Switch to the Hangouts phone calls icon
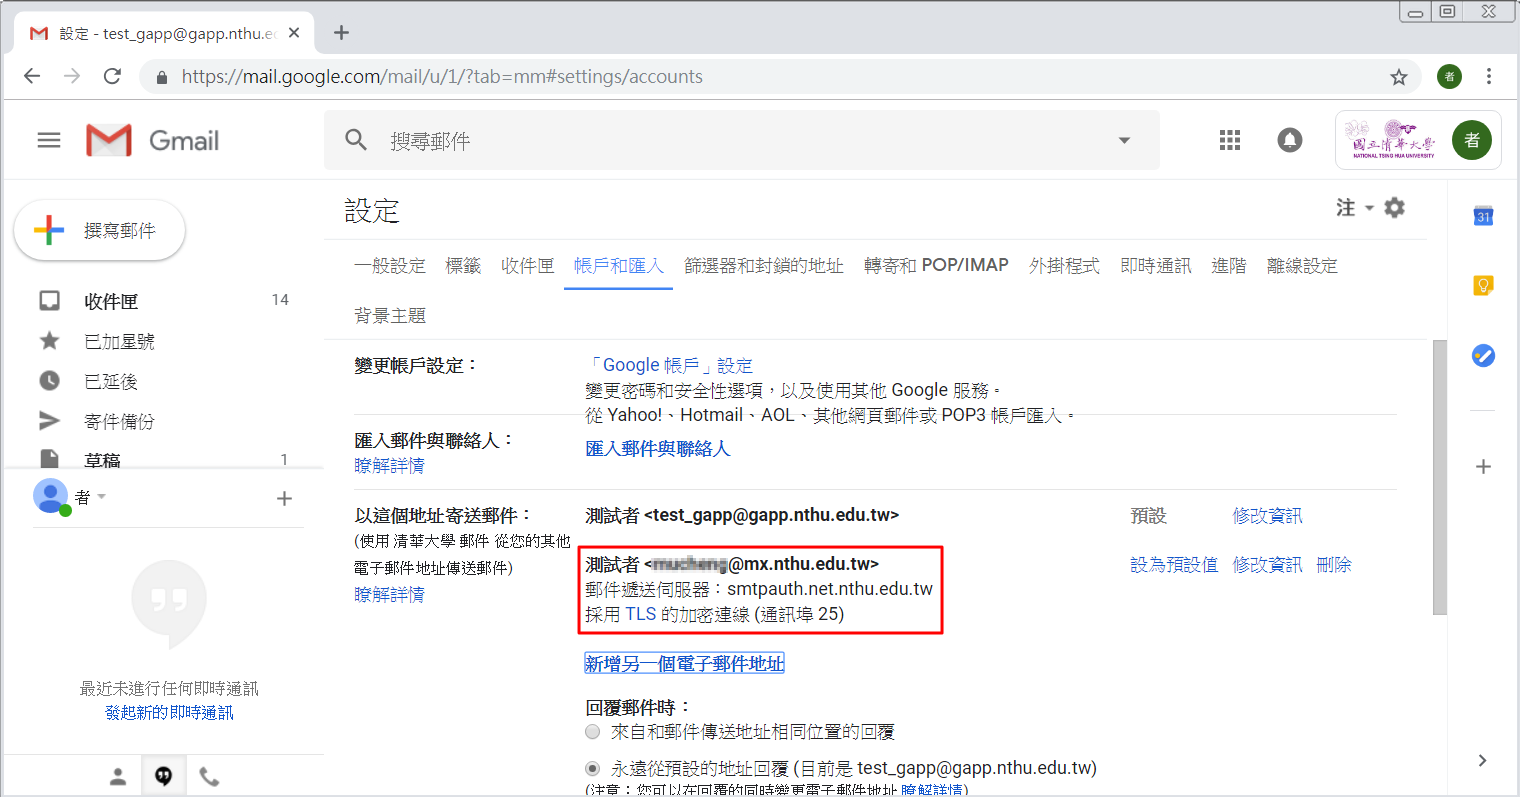 coord(209,776)
